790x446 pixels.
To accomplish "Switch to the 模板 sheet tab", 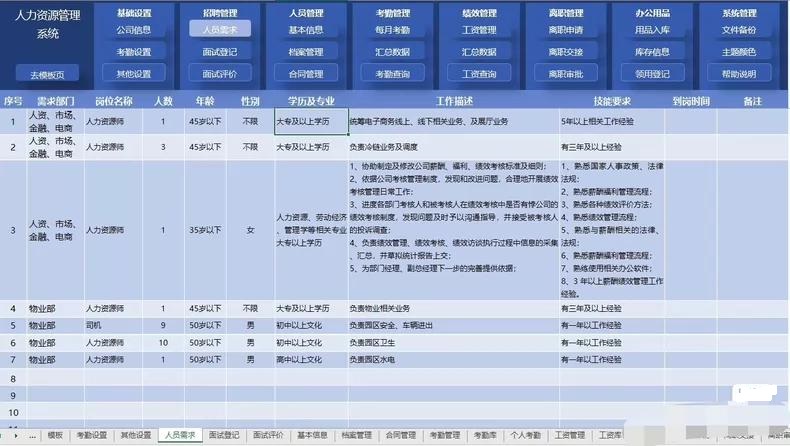I will [x=55, y=436].
